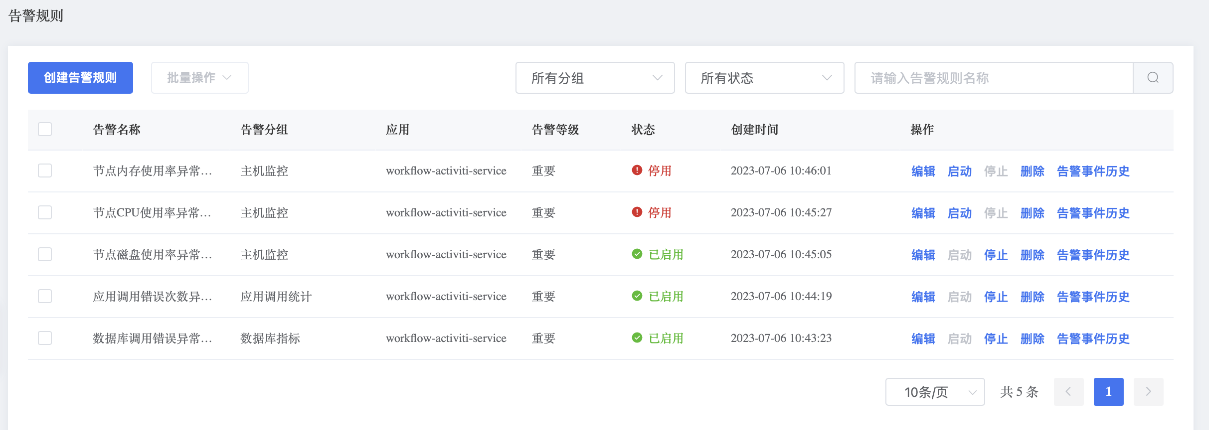Screen dimensions: 1209x430
Task: Go to page 1 in pagination
Action: (1109, 392)
